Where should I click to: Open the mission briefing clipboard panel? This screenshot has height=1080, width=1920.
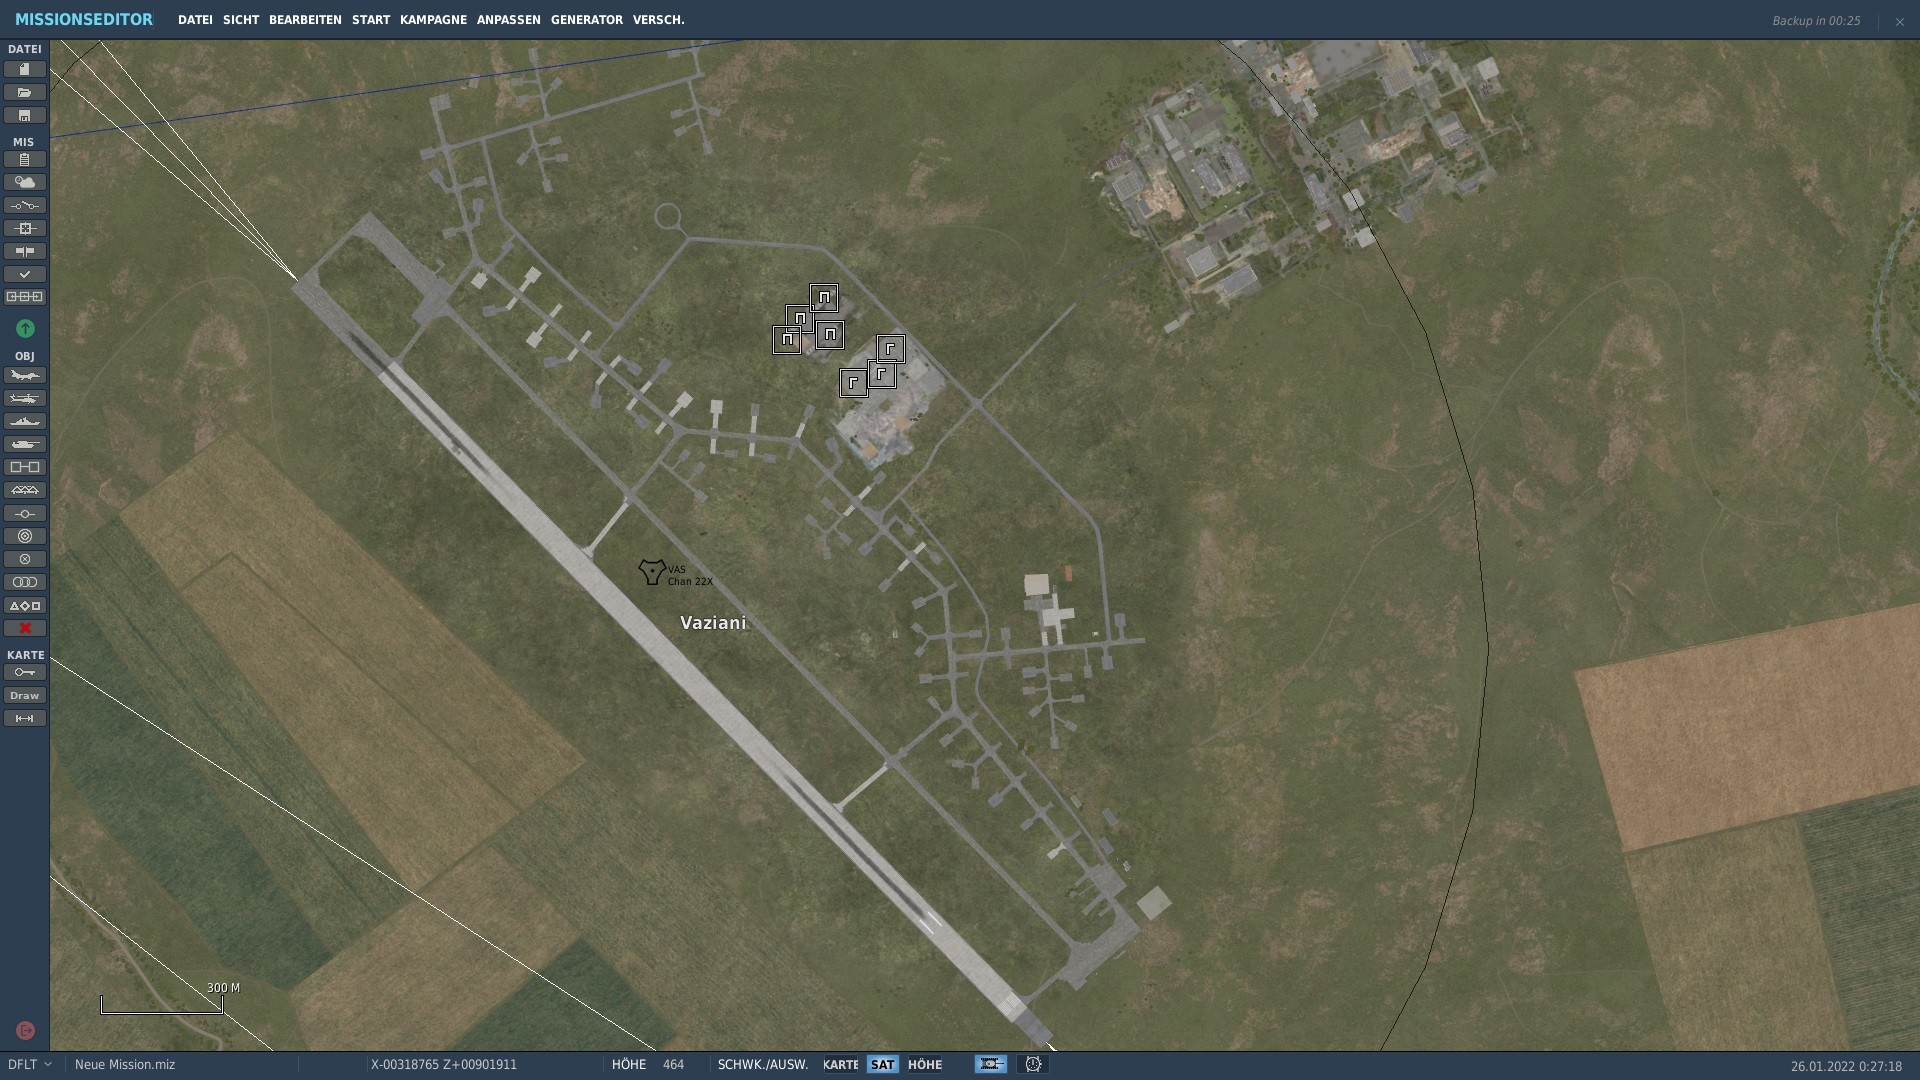point(25,160)
